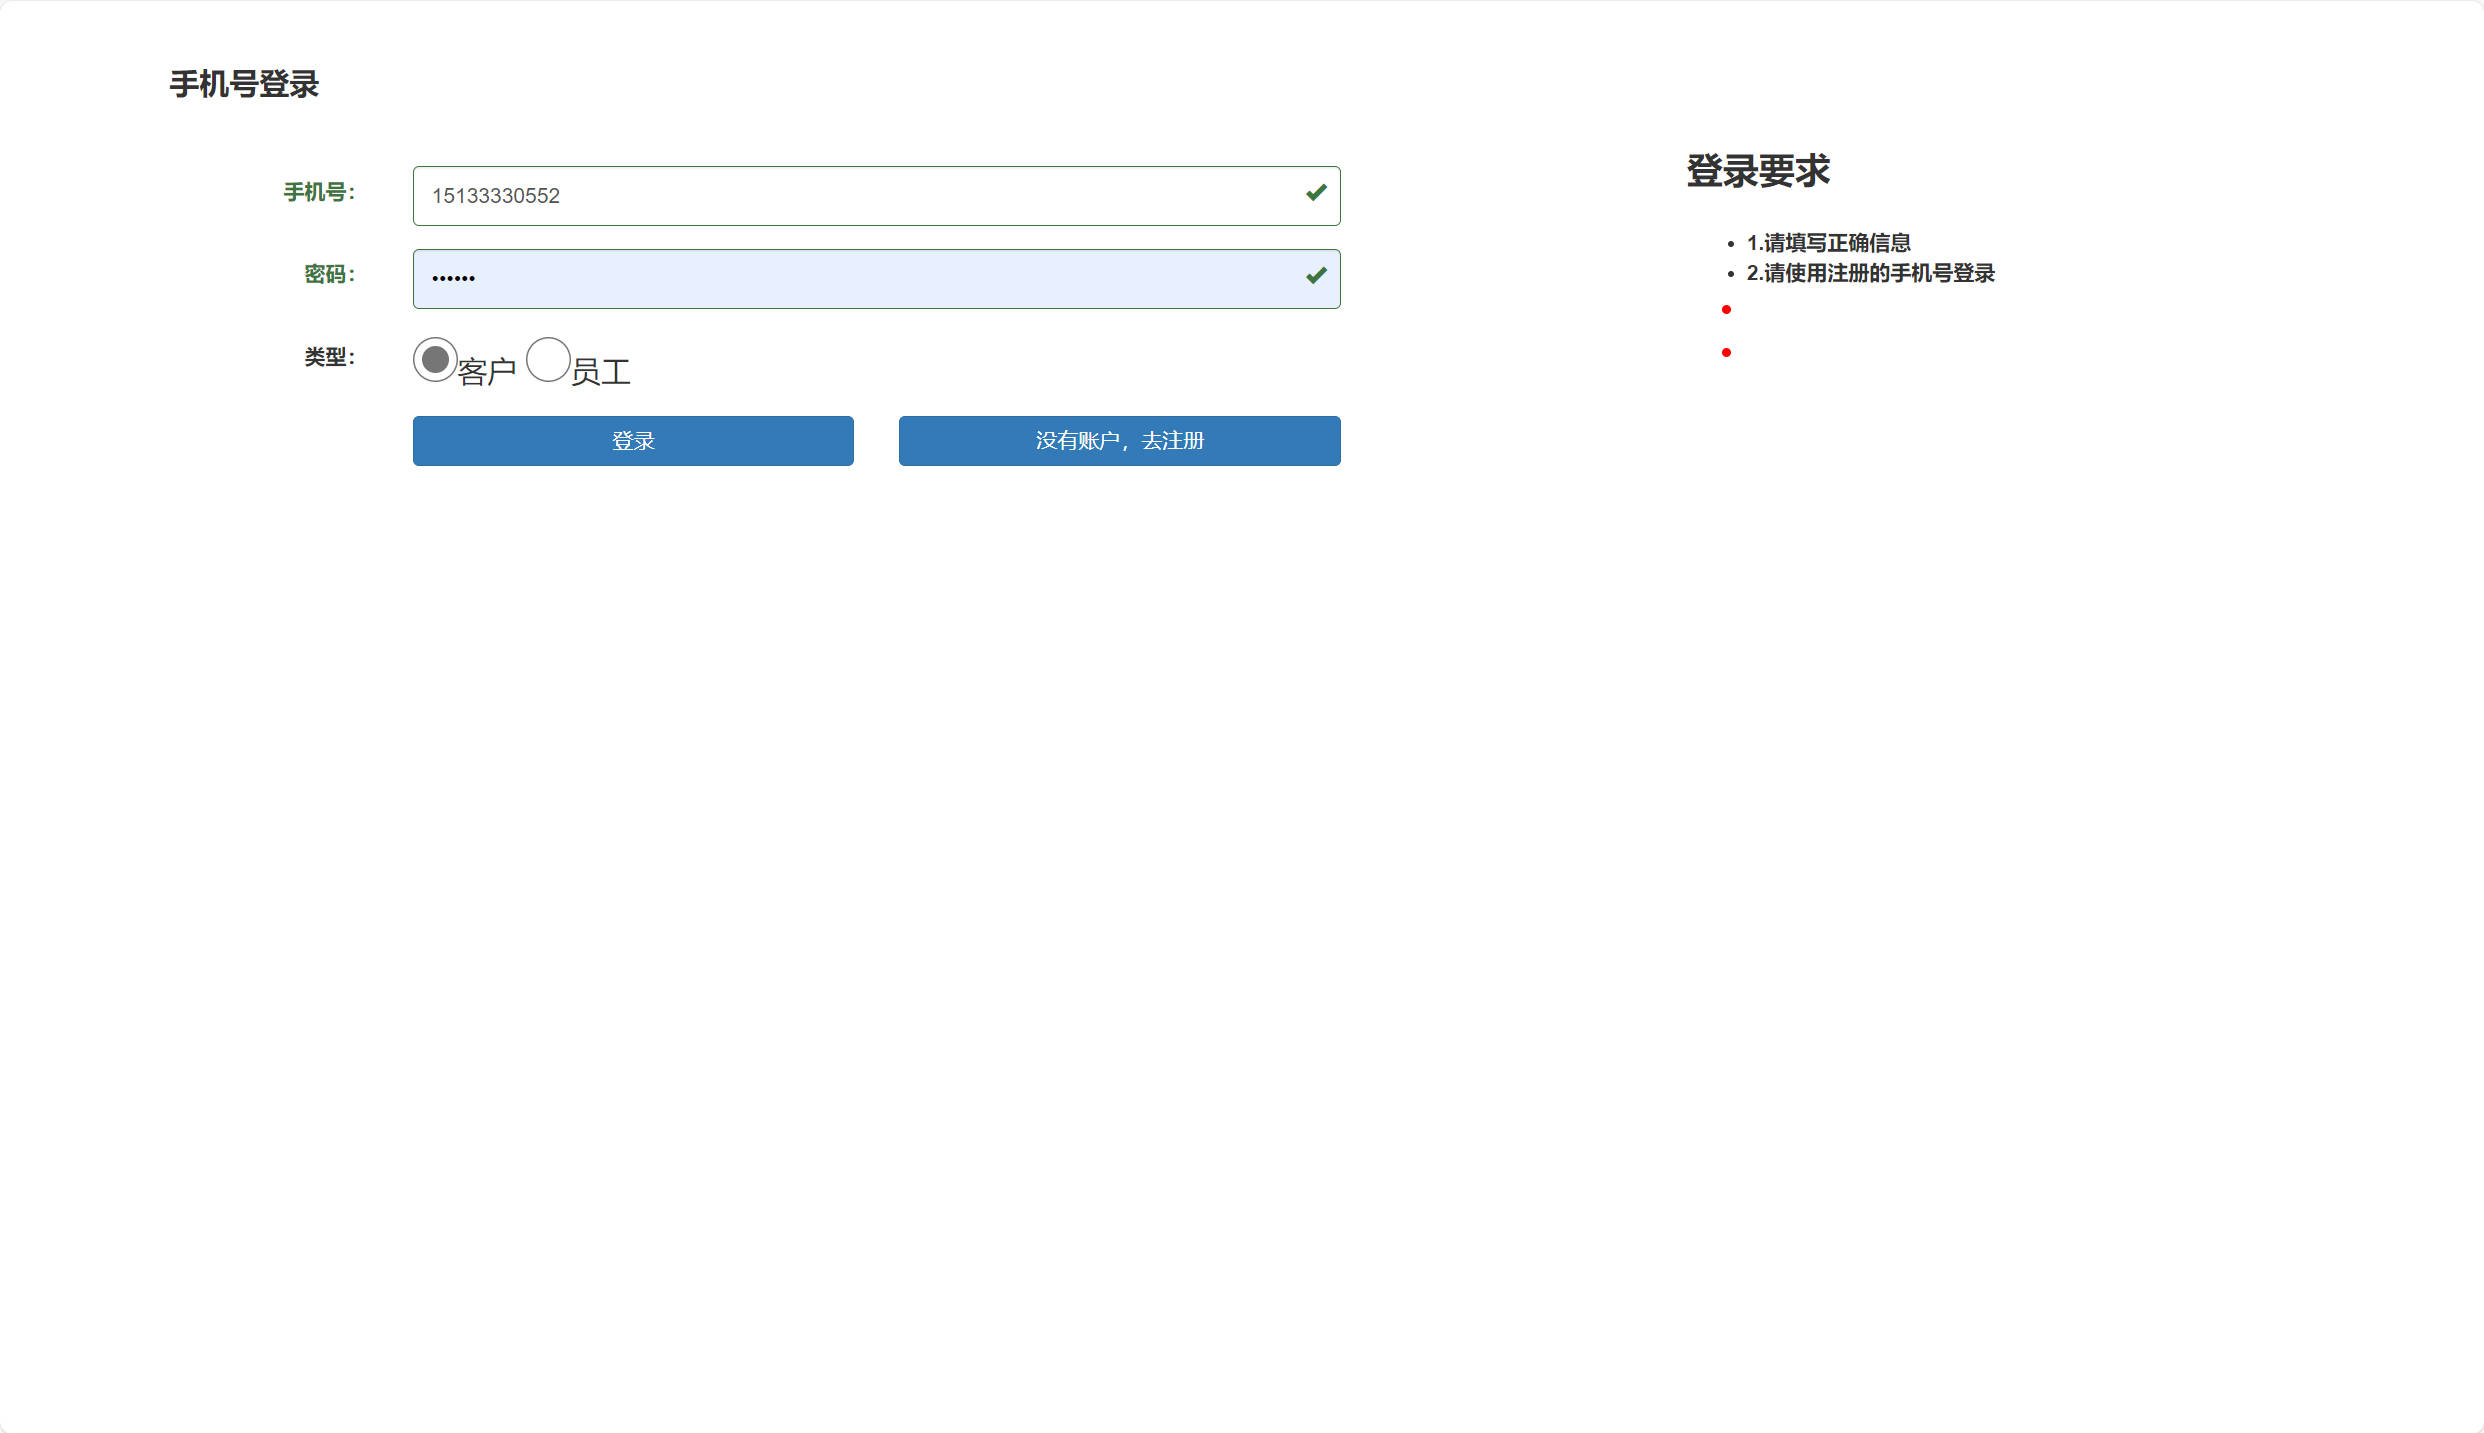Toggle the type selection back to 客户
This screenshot has height=1433, width=2484.
click(x=434, y=362)
